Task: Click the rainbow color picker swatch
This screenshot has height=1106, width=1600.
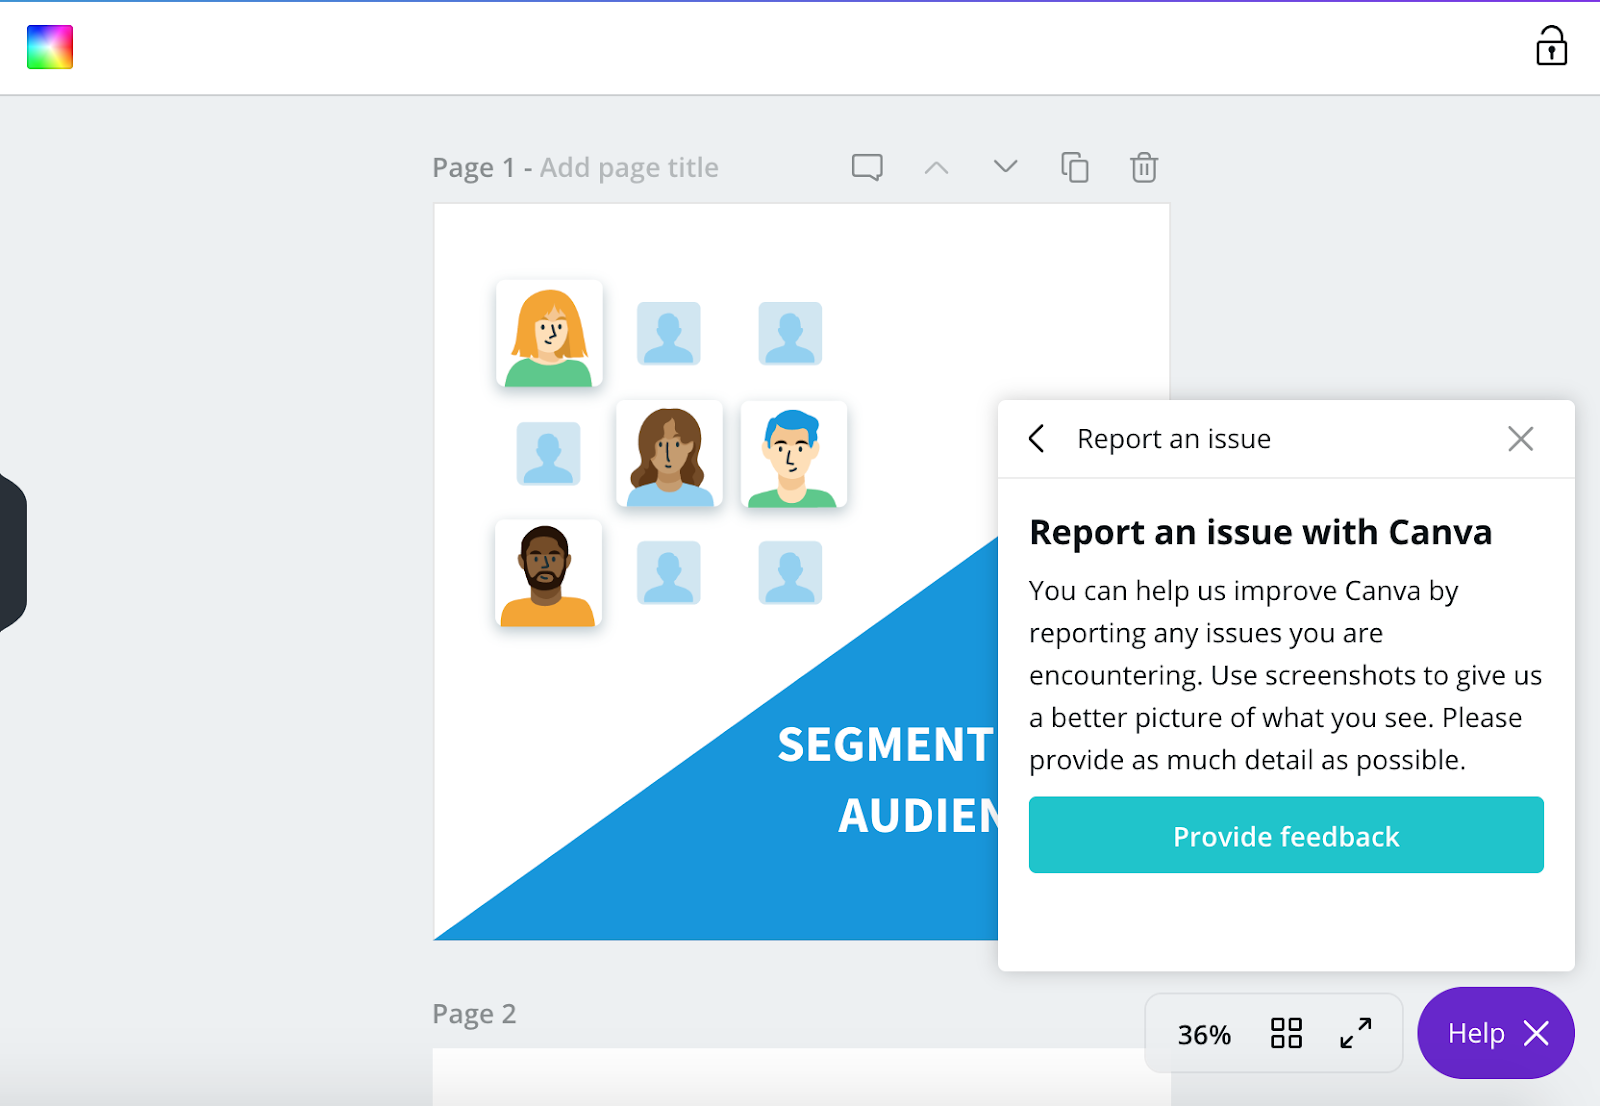Action: click(x=50, y=47)
